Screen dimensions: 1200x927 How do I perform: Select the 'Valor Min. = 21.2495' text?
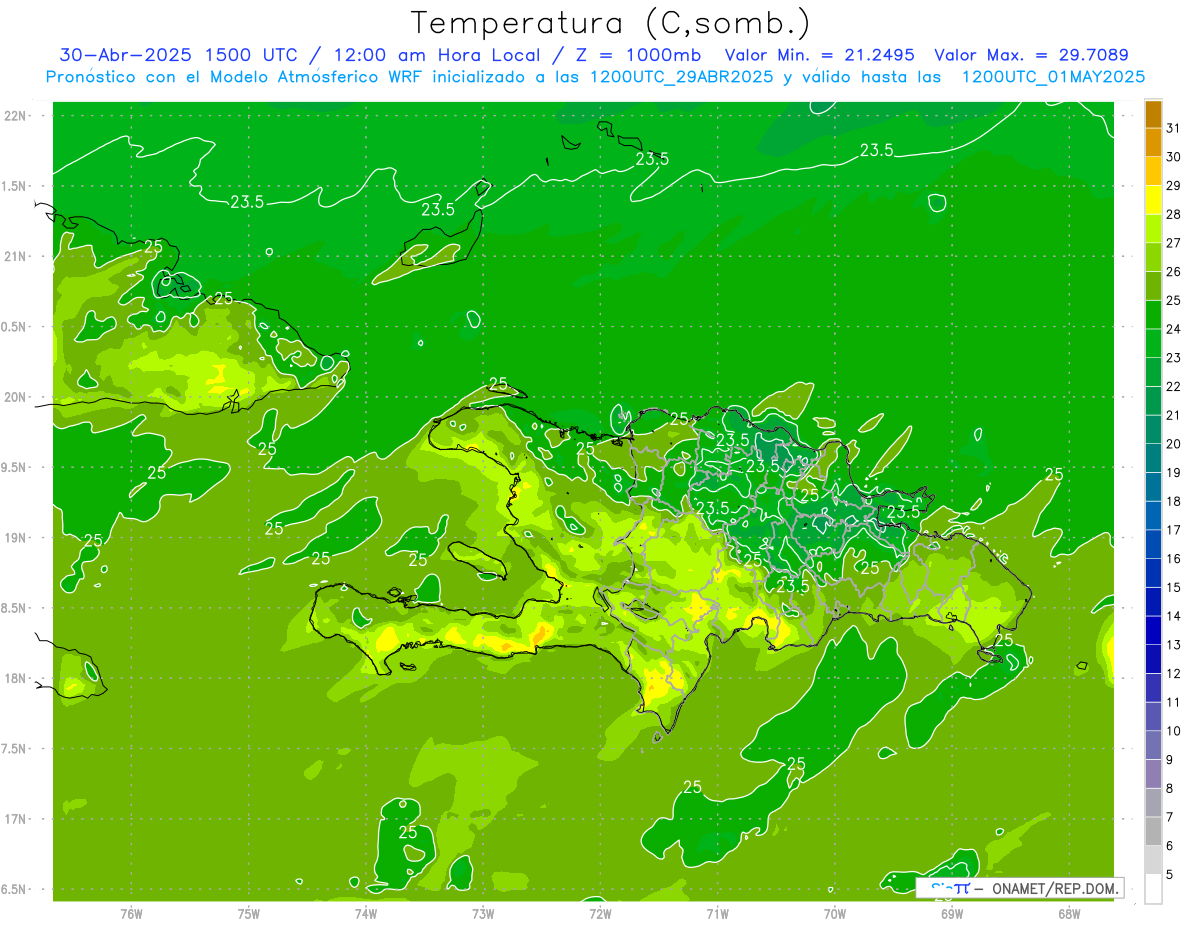click(819, 55)
